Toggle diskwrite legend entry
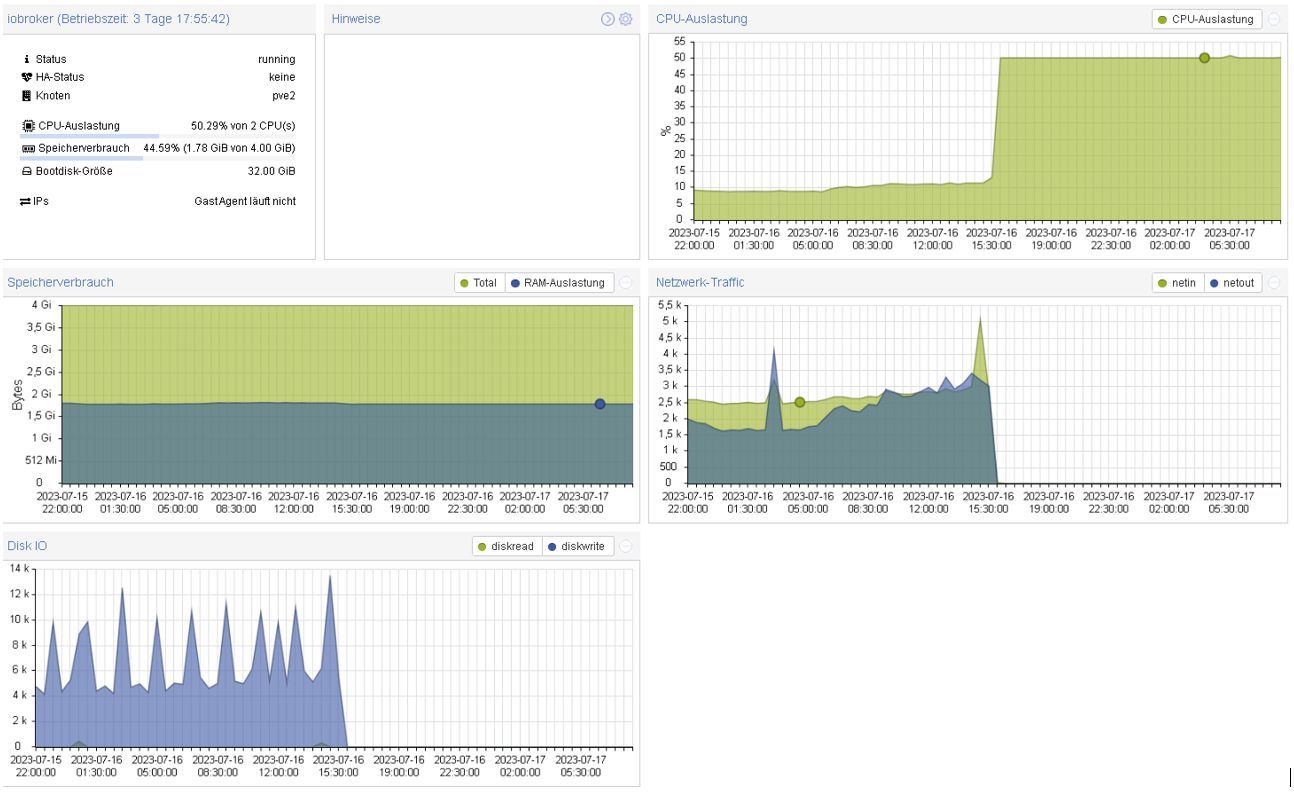The width and height of the screenshot is (1294, 794). [578, 547]
